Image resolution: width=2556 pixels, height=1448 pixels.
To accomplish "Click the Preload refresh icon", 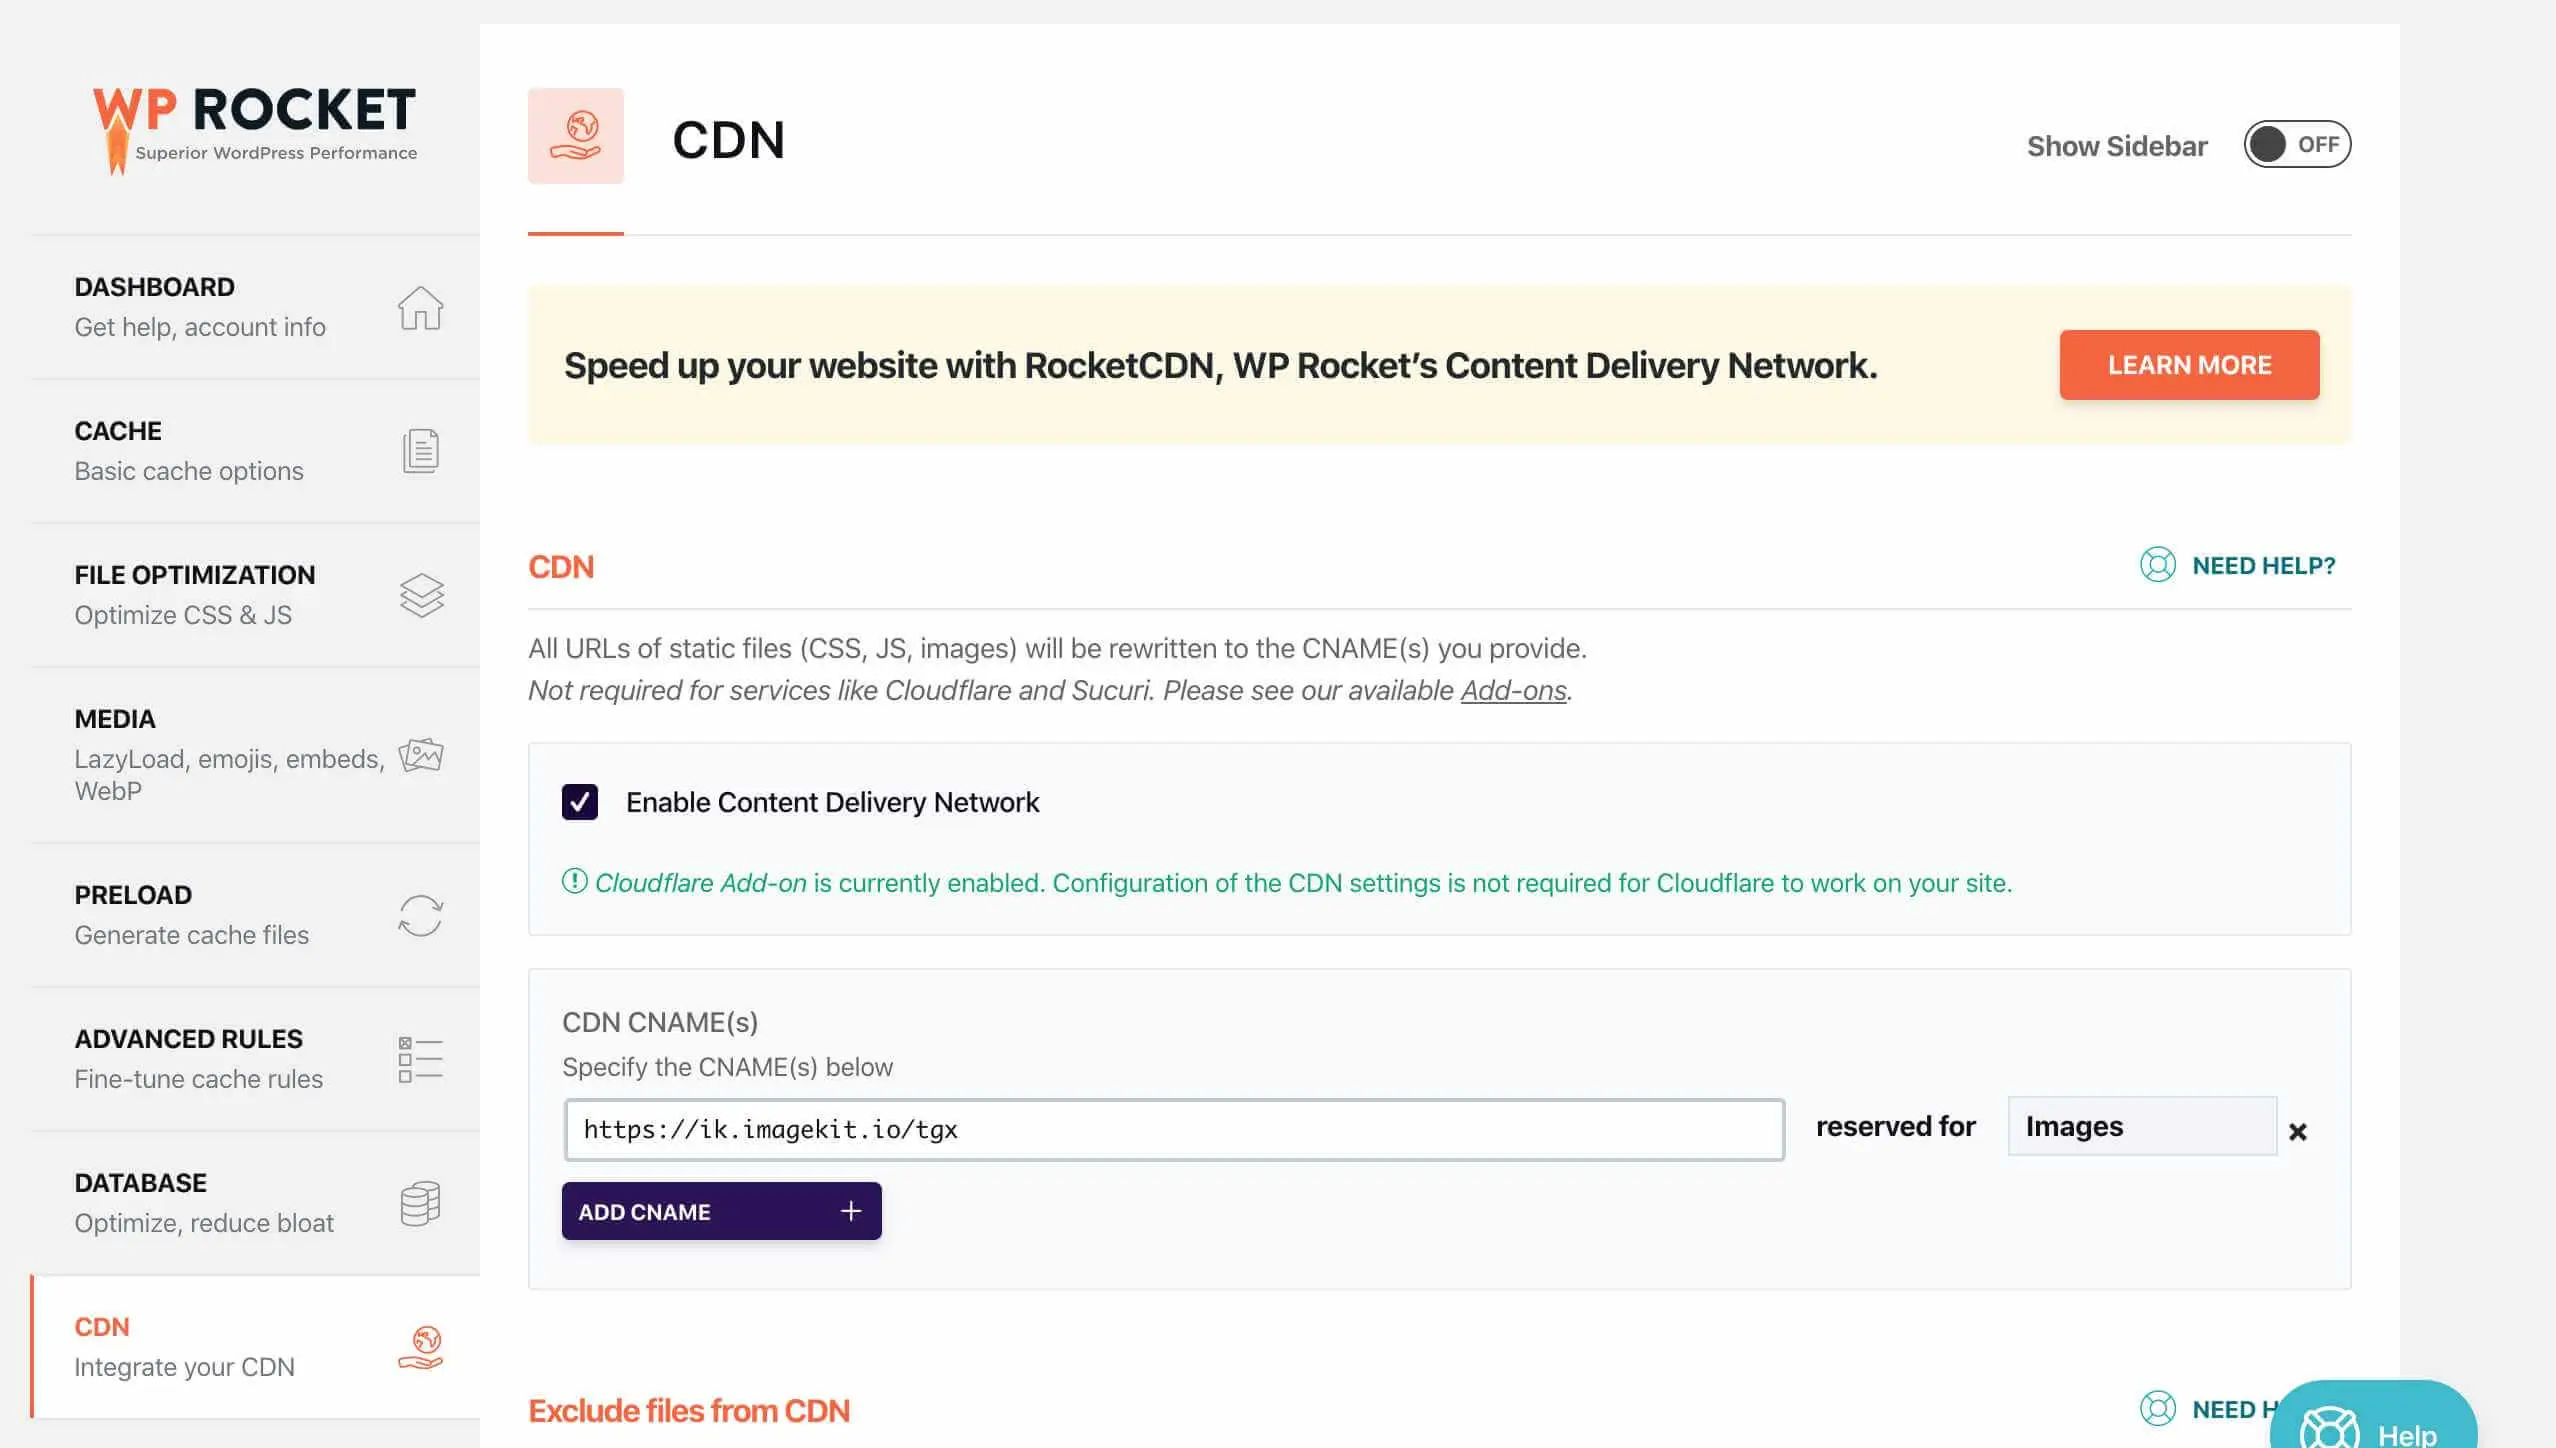I will [420, 916].
